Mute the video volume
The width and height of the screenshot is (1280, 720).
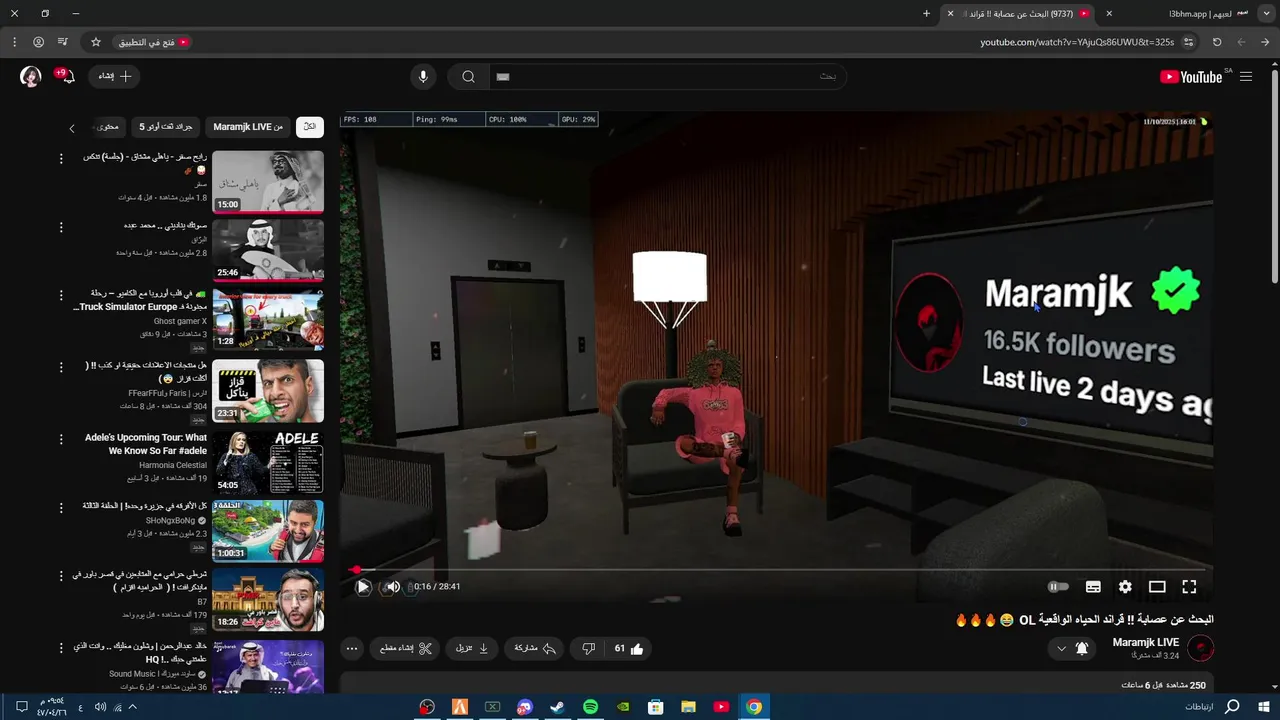[392, 587]
